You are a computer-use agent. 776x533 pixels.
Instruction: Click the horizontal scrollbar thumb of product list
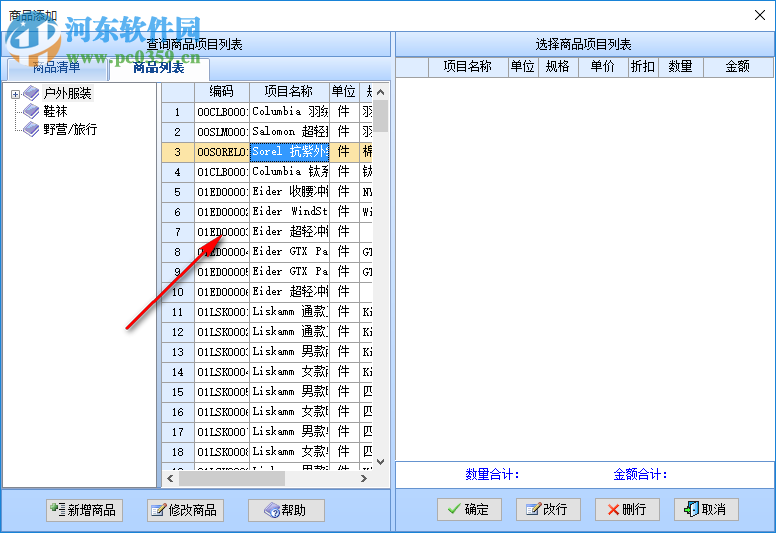(x=232, y=479)
